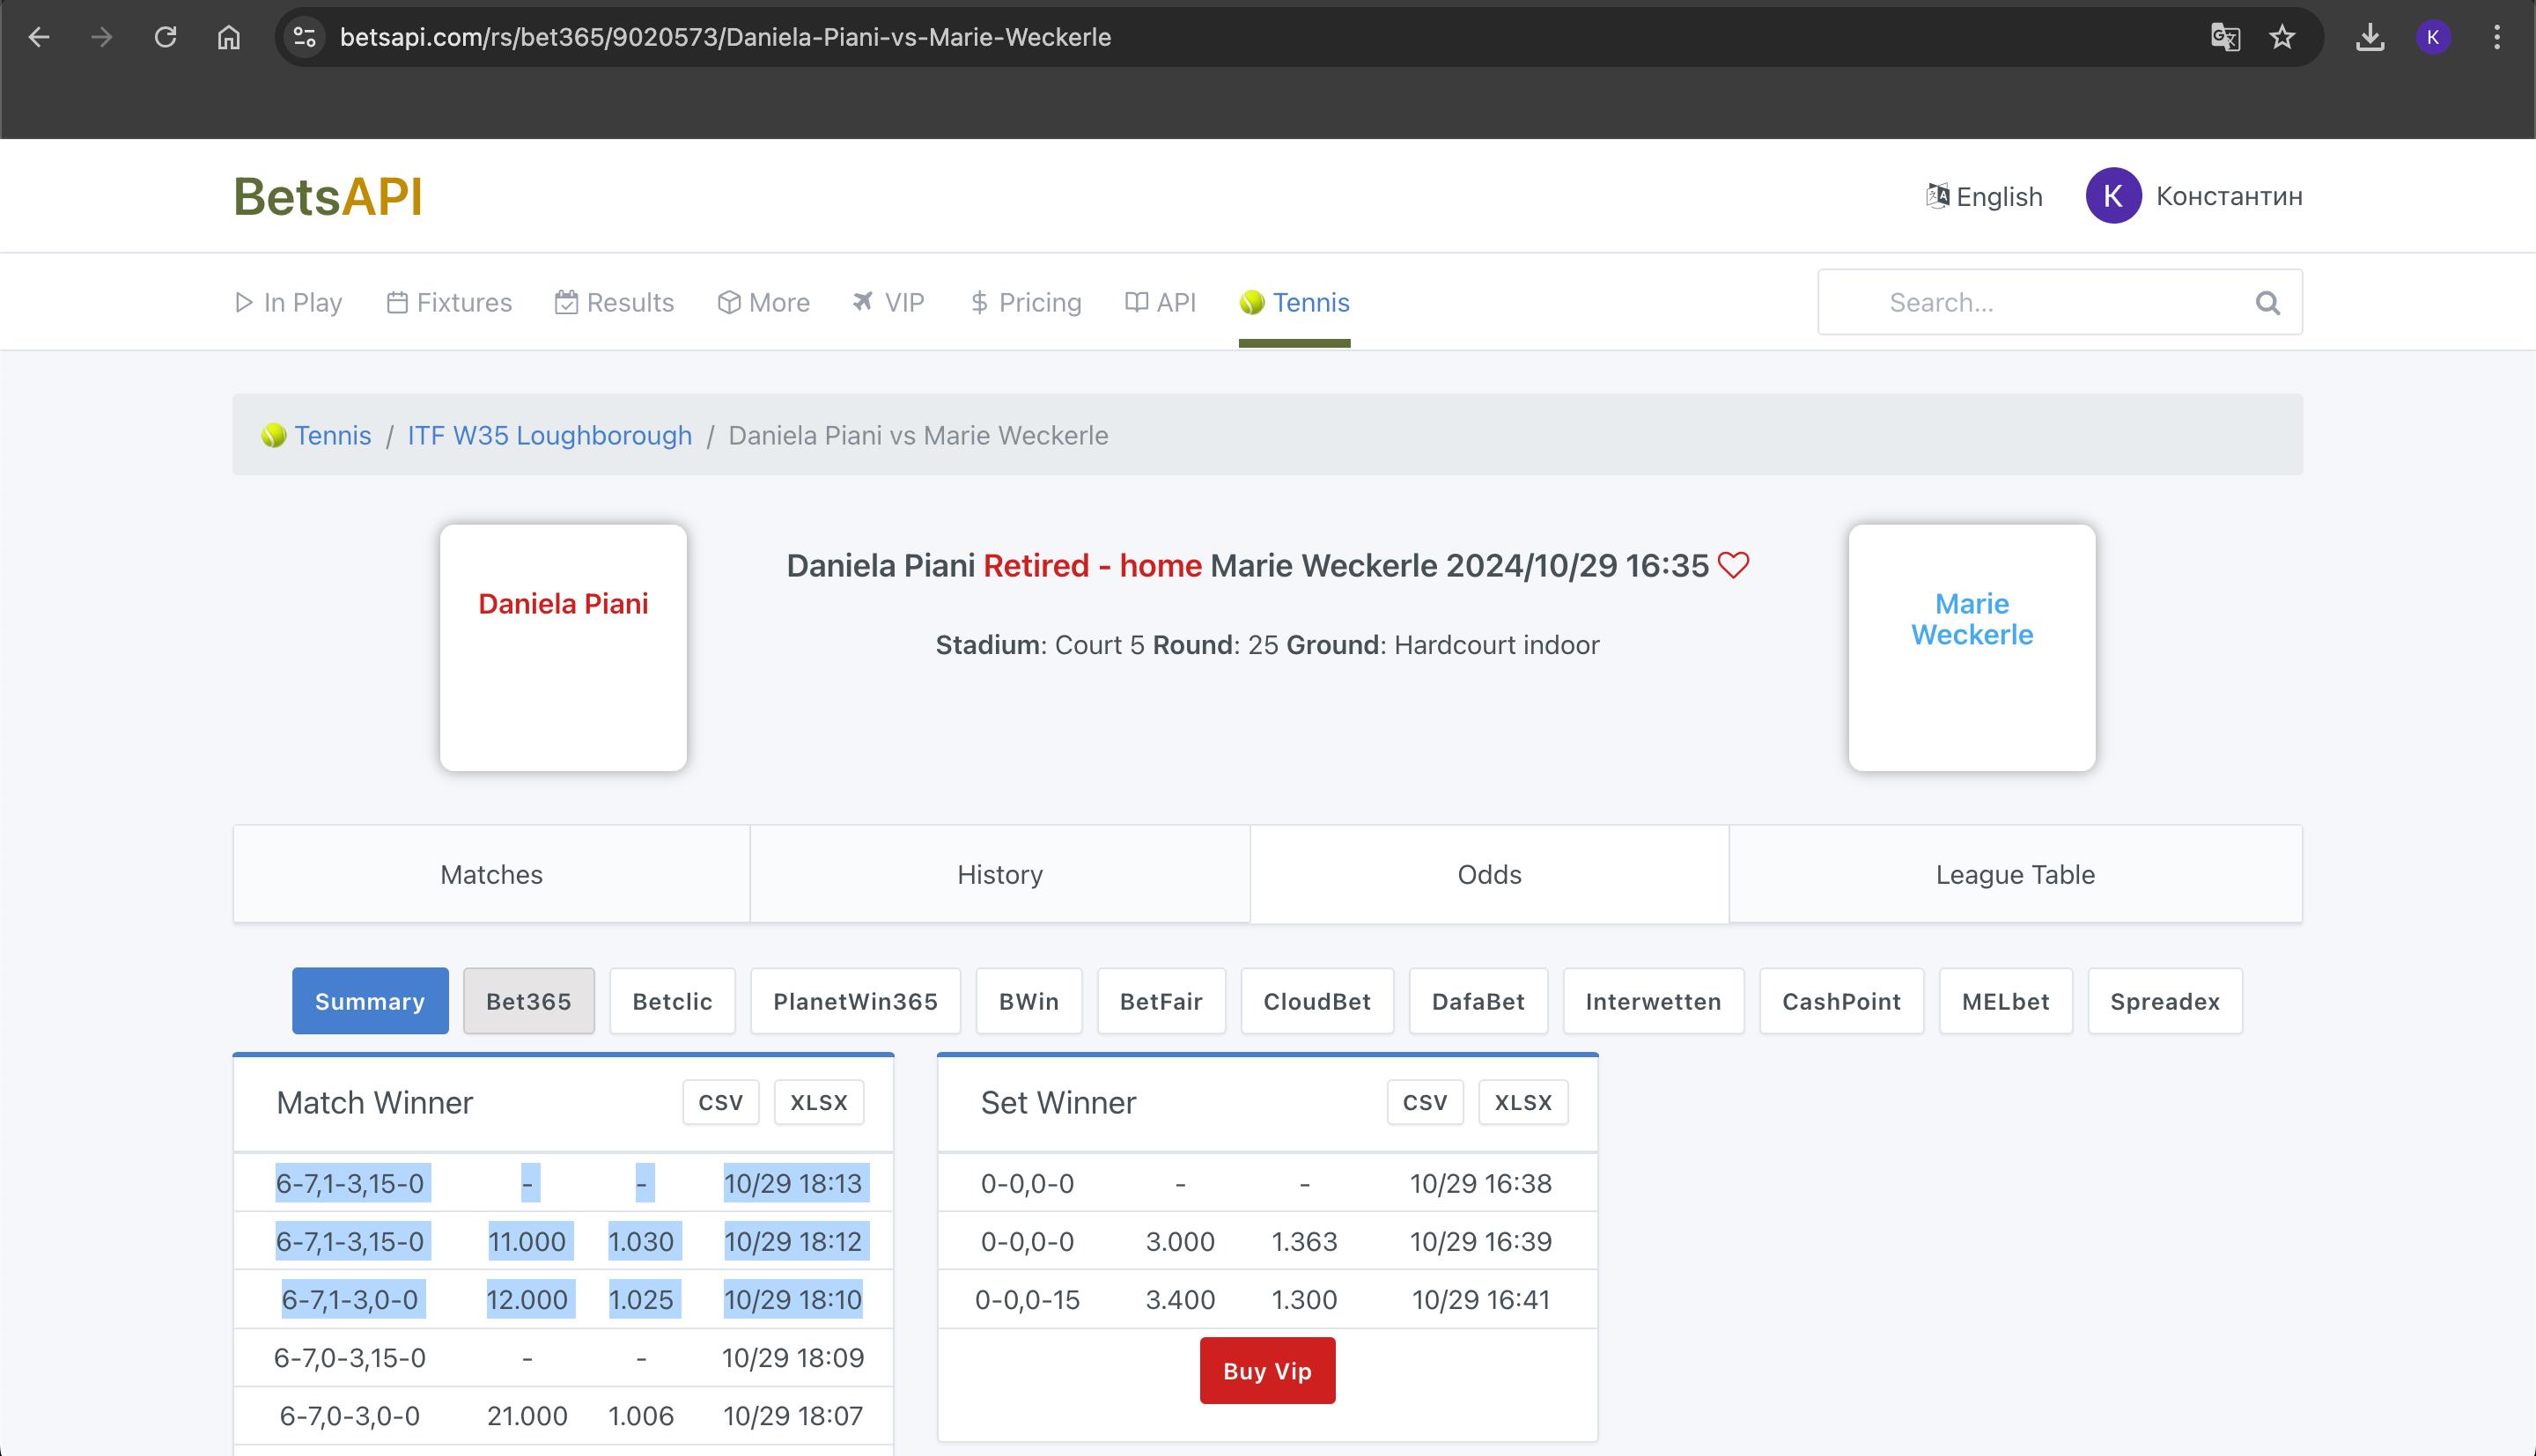Viewport: 2536px width, 1456px height.
Task: Open browser translate icon
Action: (x=2224, y=37)
